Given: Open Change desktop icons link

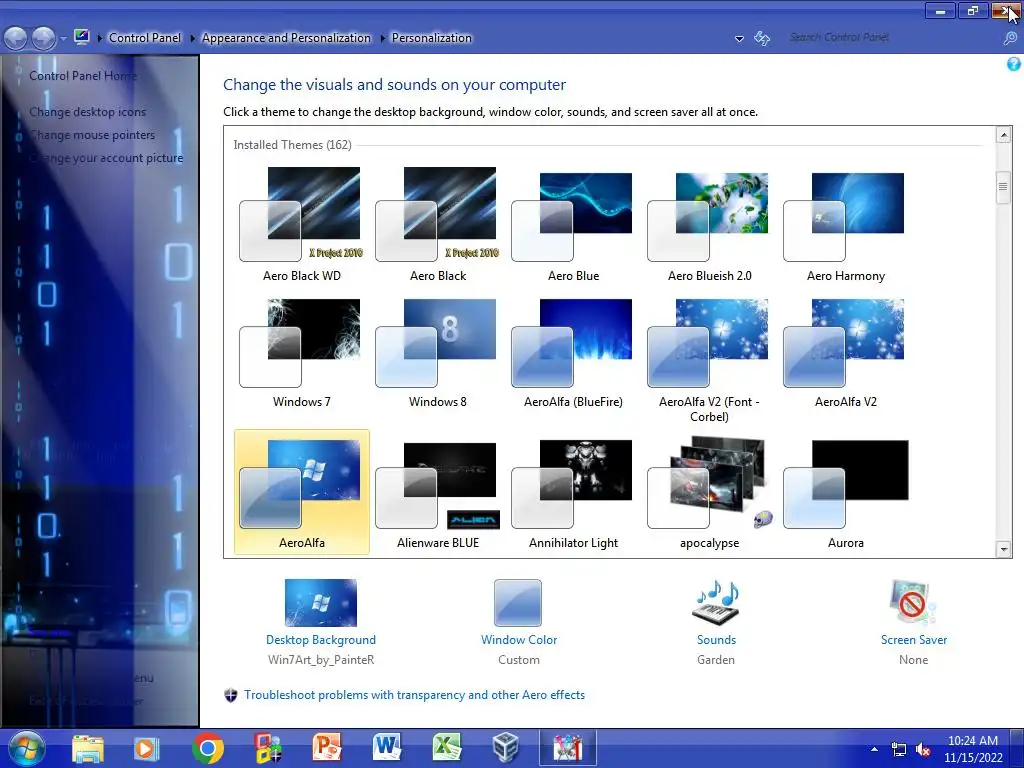Looking at the screenshot, I should (x=88, y=112).
